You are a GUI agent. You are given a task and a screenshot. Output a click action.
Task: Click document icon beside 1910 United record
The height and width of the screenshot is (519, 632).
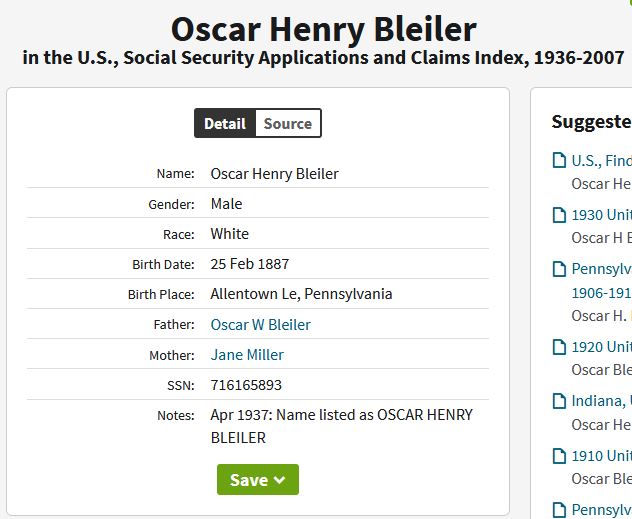(560, 456)
